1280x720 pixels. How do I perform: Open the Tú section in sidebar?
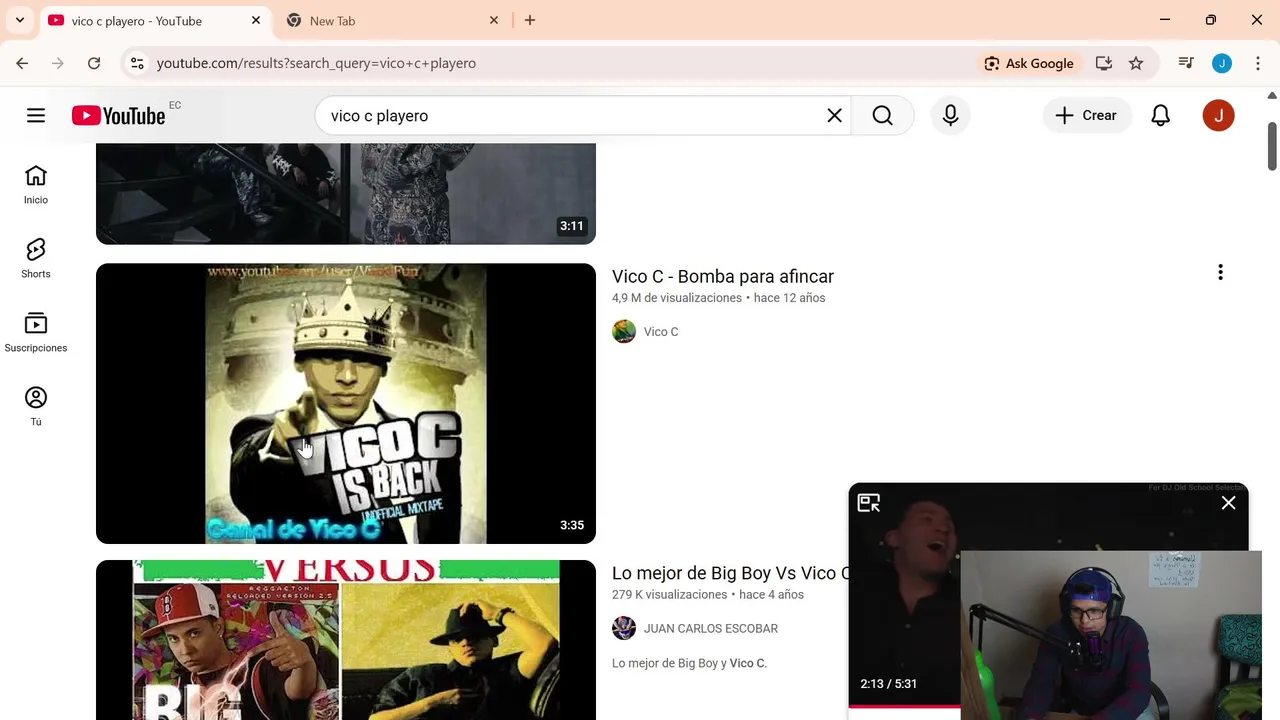36,407
